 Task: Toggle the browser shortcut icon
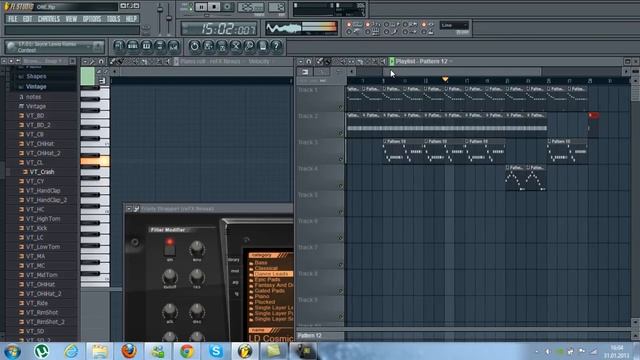pyautogui.click(x=160, y=46)
